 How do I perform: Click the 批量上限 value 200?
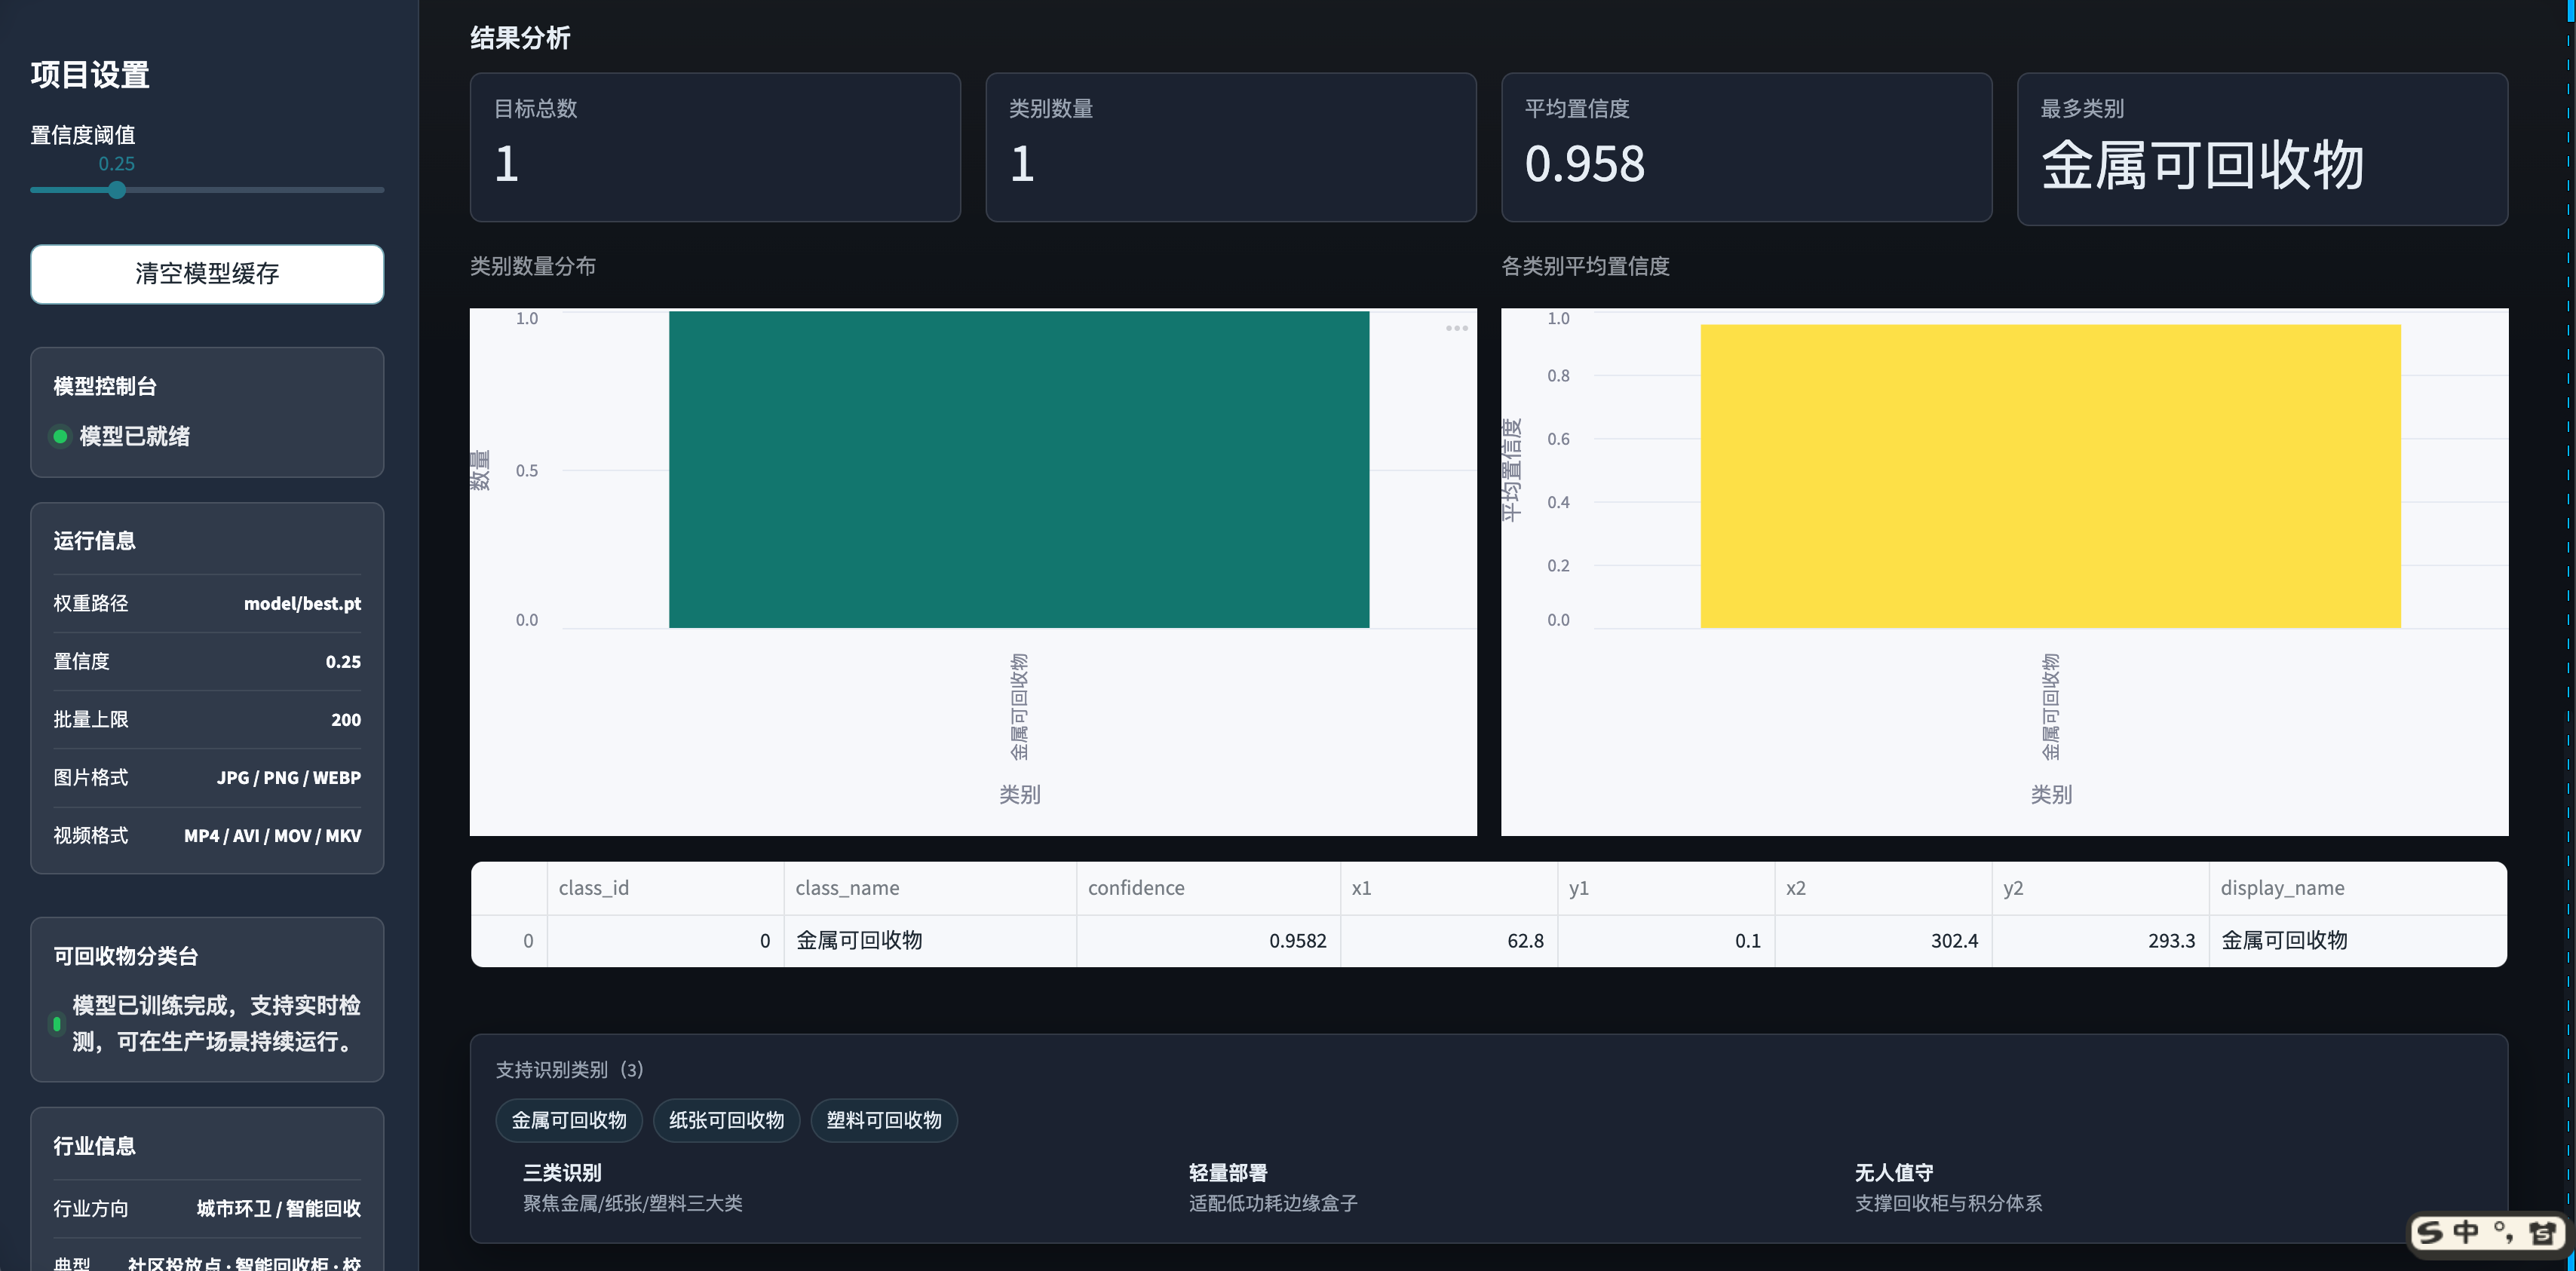point(346,719)
